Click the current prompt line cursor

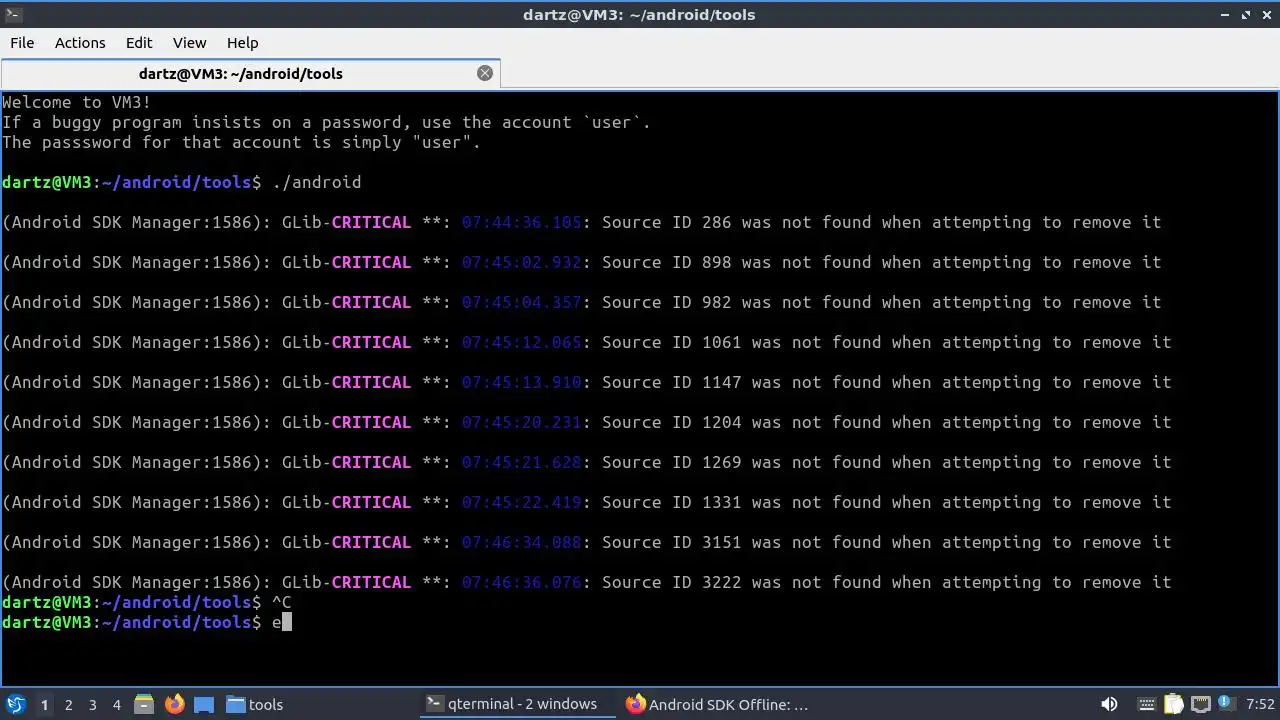(x=287, y=622)
